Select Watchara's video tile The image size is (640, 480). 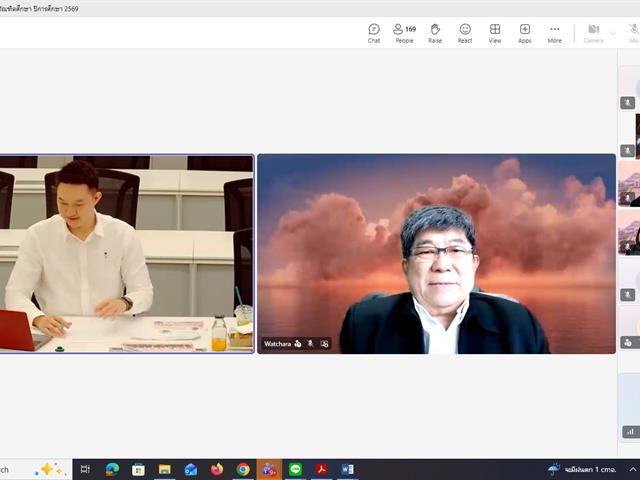[x=436, y=253]
